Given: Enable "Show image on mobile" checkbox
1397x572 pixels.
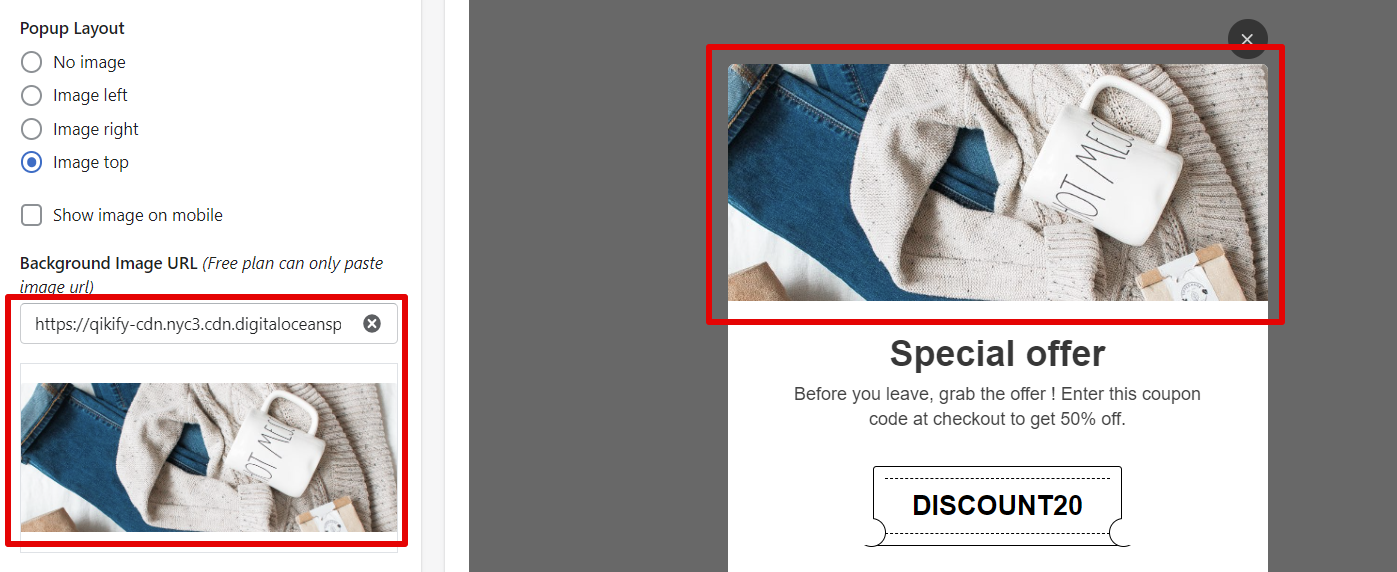Looking at the screenshot, I should click(x=32, y=215).
